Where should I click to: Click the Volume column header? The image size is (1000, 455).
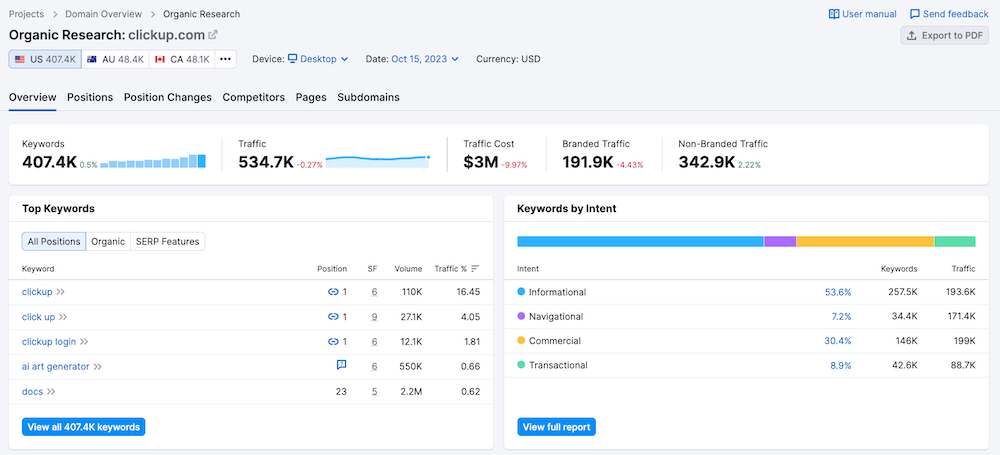[x=408, y=269]
